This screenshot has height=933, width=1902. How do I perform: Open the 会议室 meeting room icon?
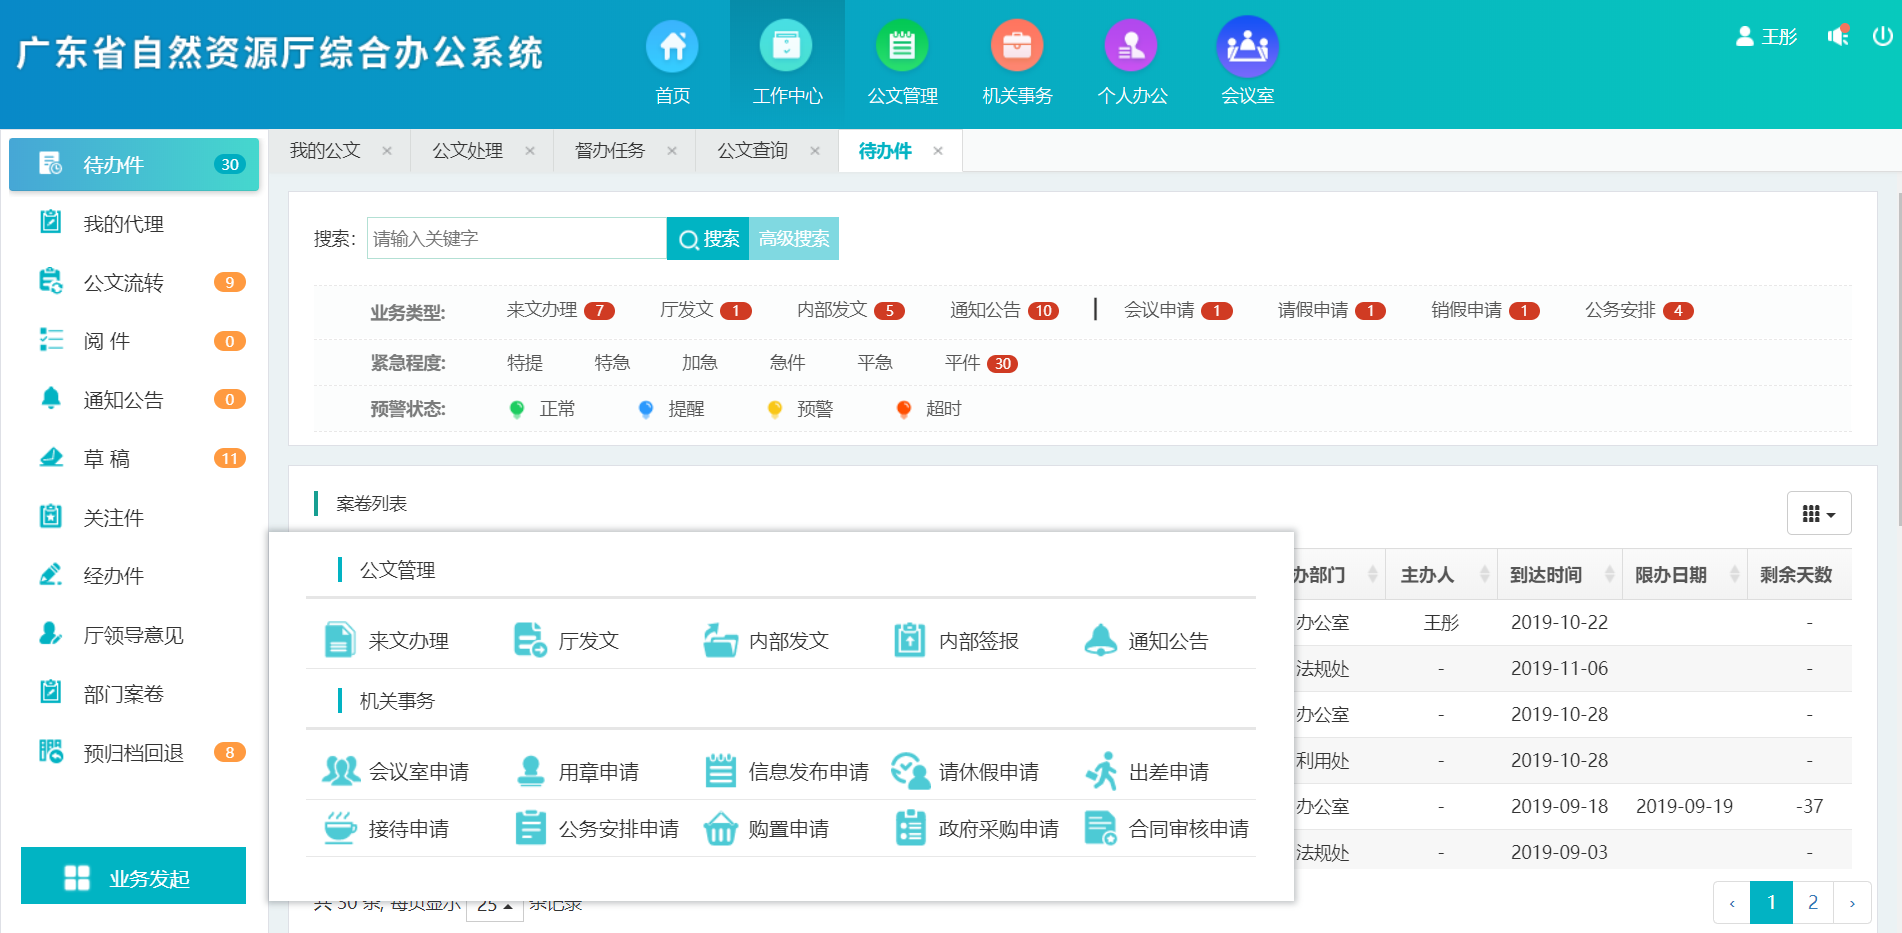pyautogui.click(x=1247, y=47)
